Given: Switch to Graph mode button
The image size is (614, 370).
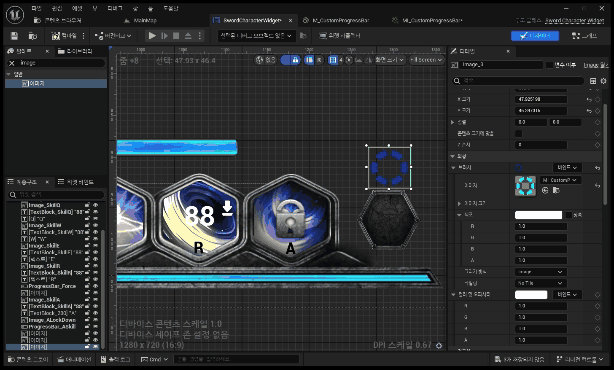Looking at the screenshot, I should coord(584,36).
